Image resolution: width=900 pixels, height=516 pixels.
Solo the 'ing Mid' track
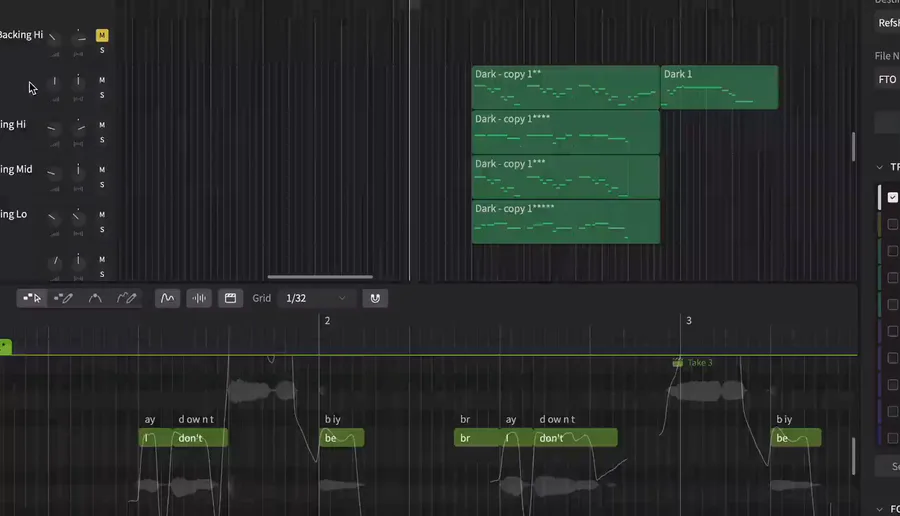[x=102, y=185]
